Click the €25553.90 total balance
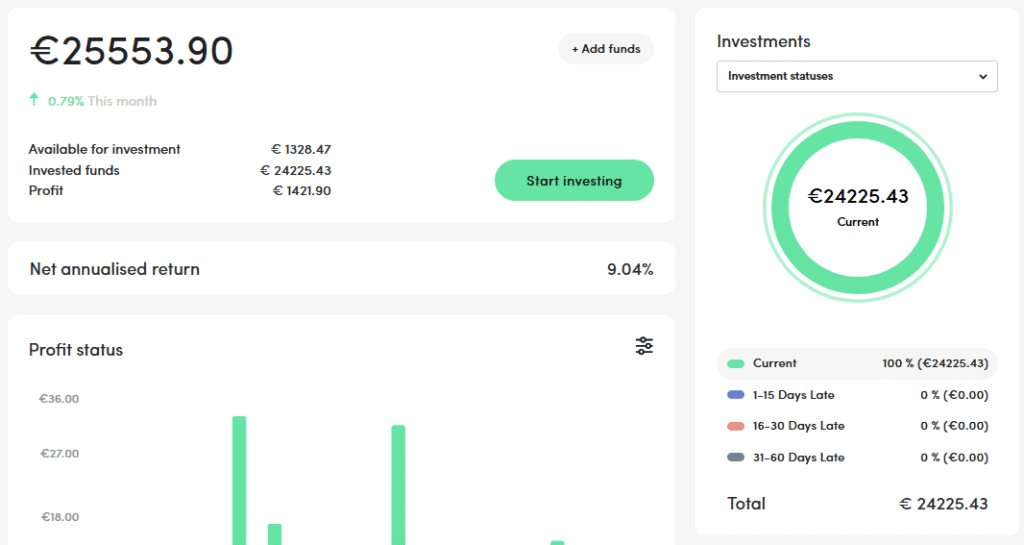This screenshot has height=545, width=1024. point(131,51)
